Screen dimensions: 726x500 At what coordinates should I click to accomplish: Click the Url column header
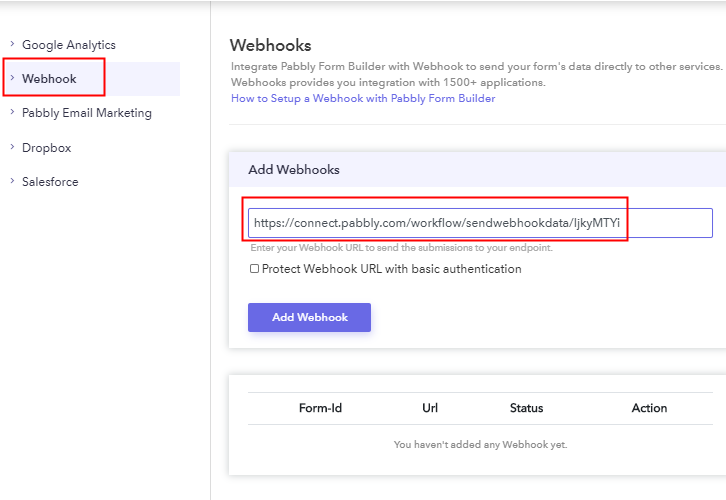click(430, 408)
